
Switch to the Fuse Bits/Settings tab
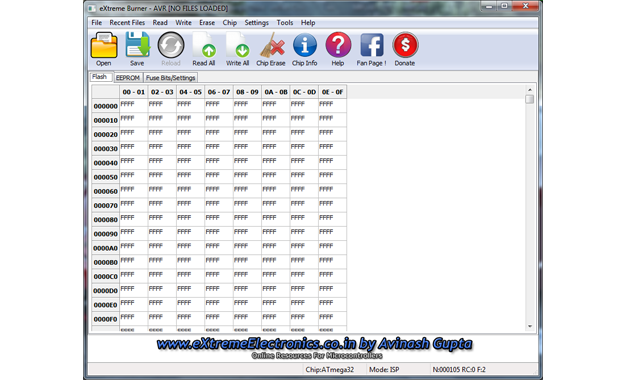170,77
